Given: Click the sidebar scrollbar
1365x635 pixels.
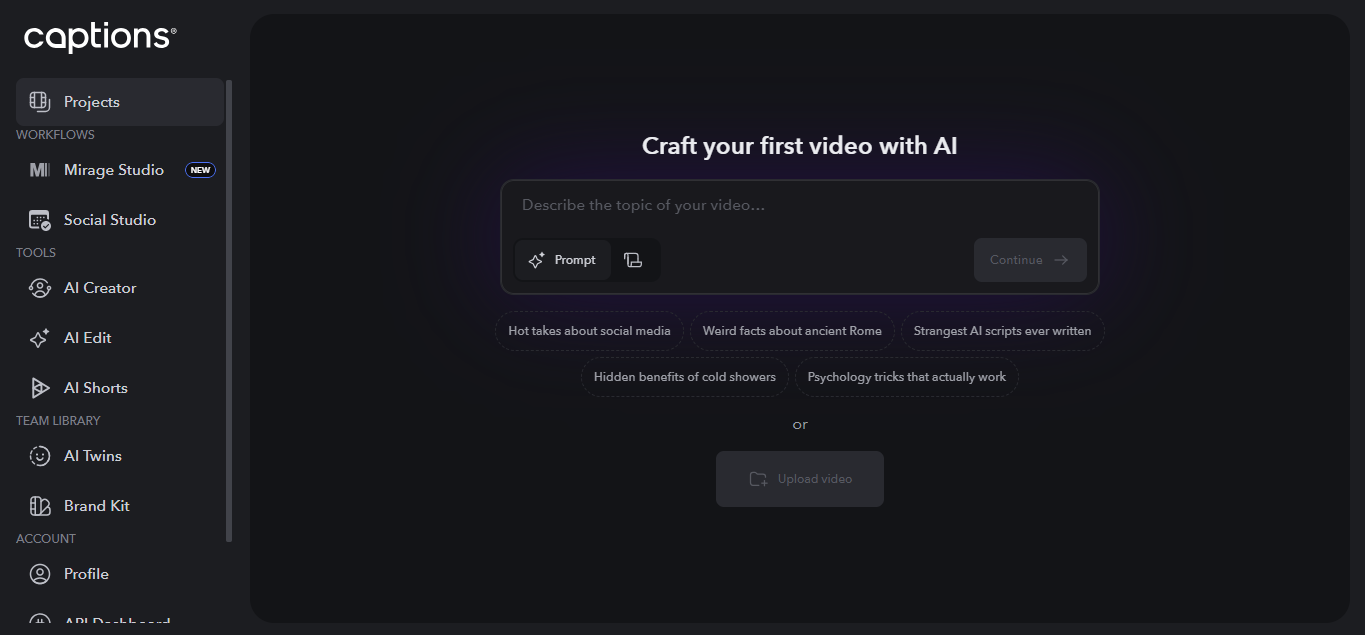Looking at the screenshot, I should [230, 300].
